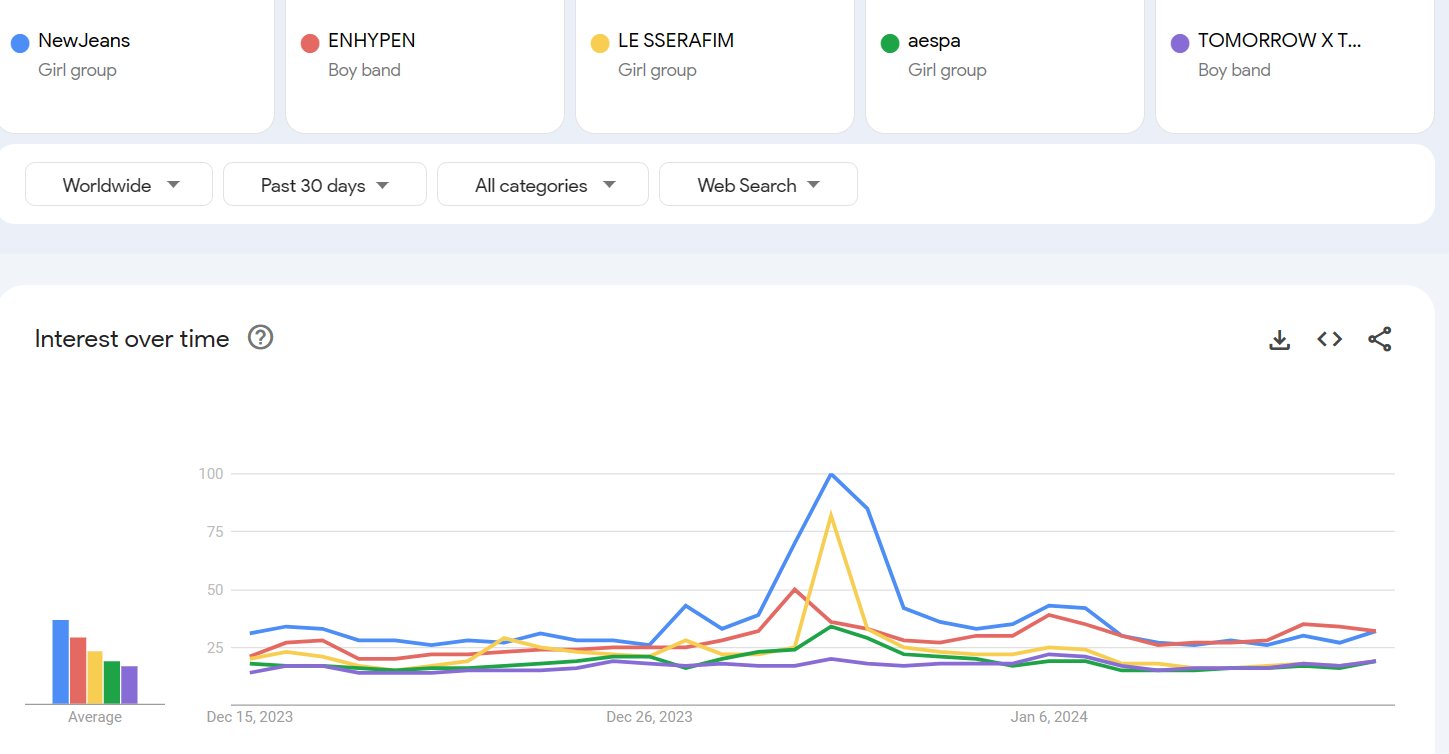Click Boy band text under ENHYPEN
Viewport: 1449px width, 754px height.
pos(364,70)
